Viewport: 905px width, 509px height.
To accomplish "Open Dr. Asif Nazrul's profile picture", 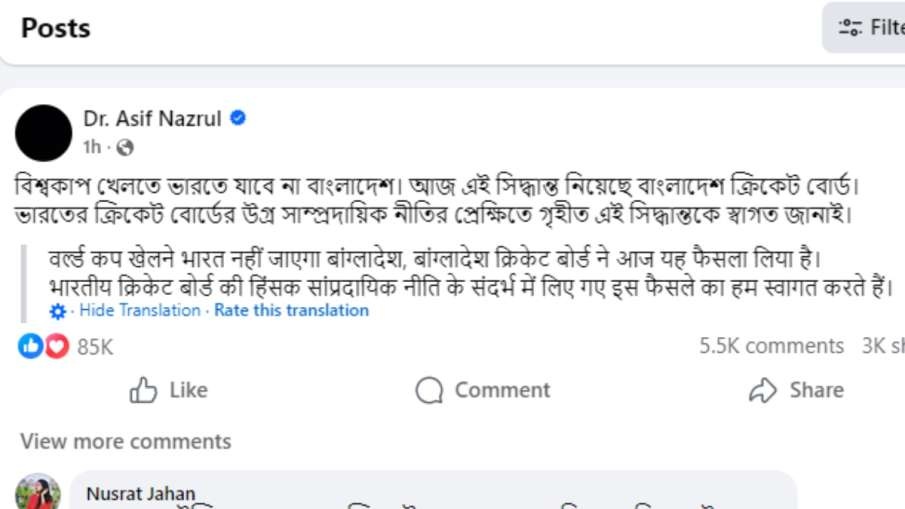I will (x=44, y=133).
